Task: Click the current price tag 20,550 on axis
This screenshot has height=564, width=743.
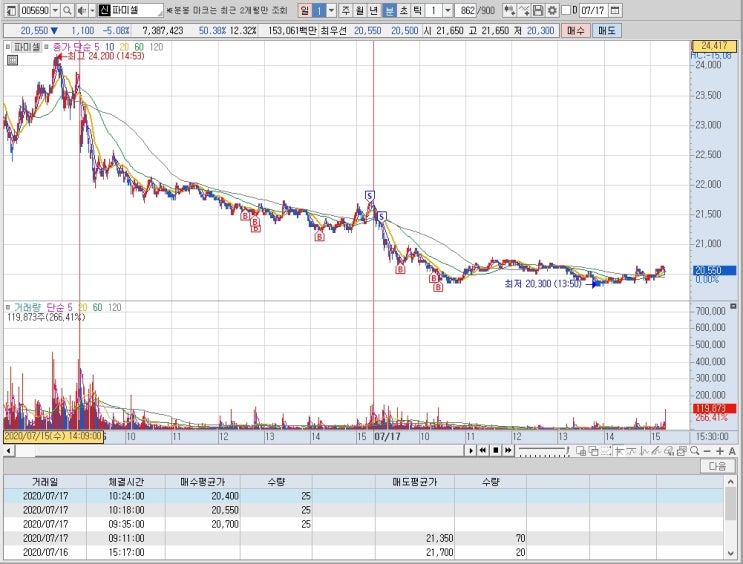Action: pos(715,271)
